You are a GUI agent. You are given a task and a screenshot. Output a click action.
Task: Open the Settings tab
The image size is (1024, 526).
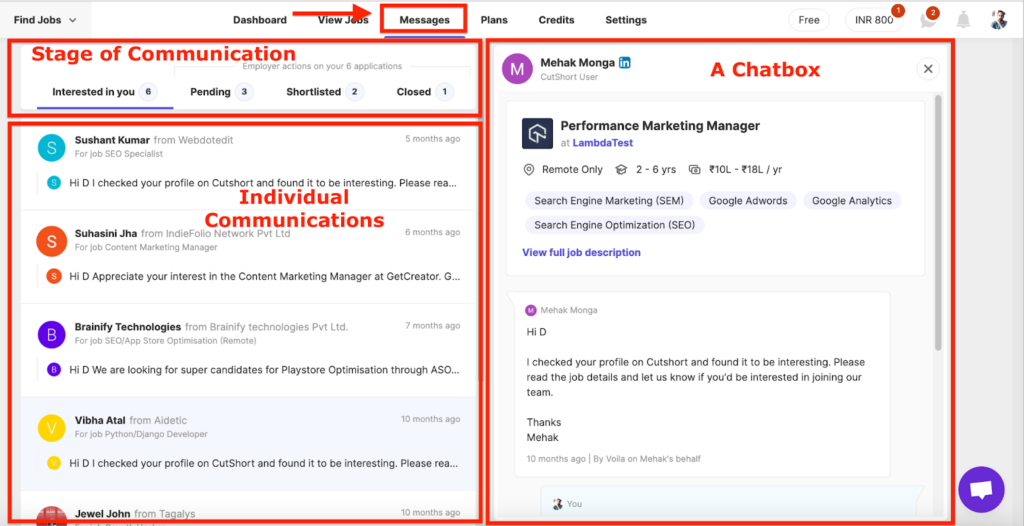click(626, 20)
